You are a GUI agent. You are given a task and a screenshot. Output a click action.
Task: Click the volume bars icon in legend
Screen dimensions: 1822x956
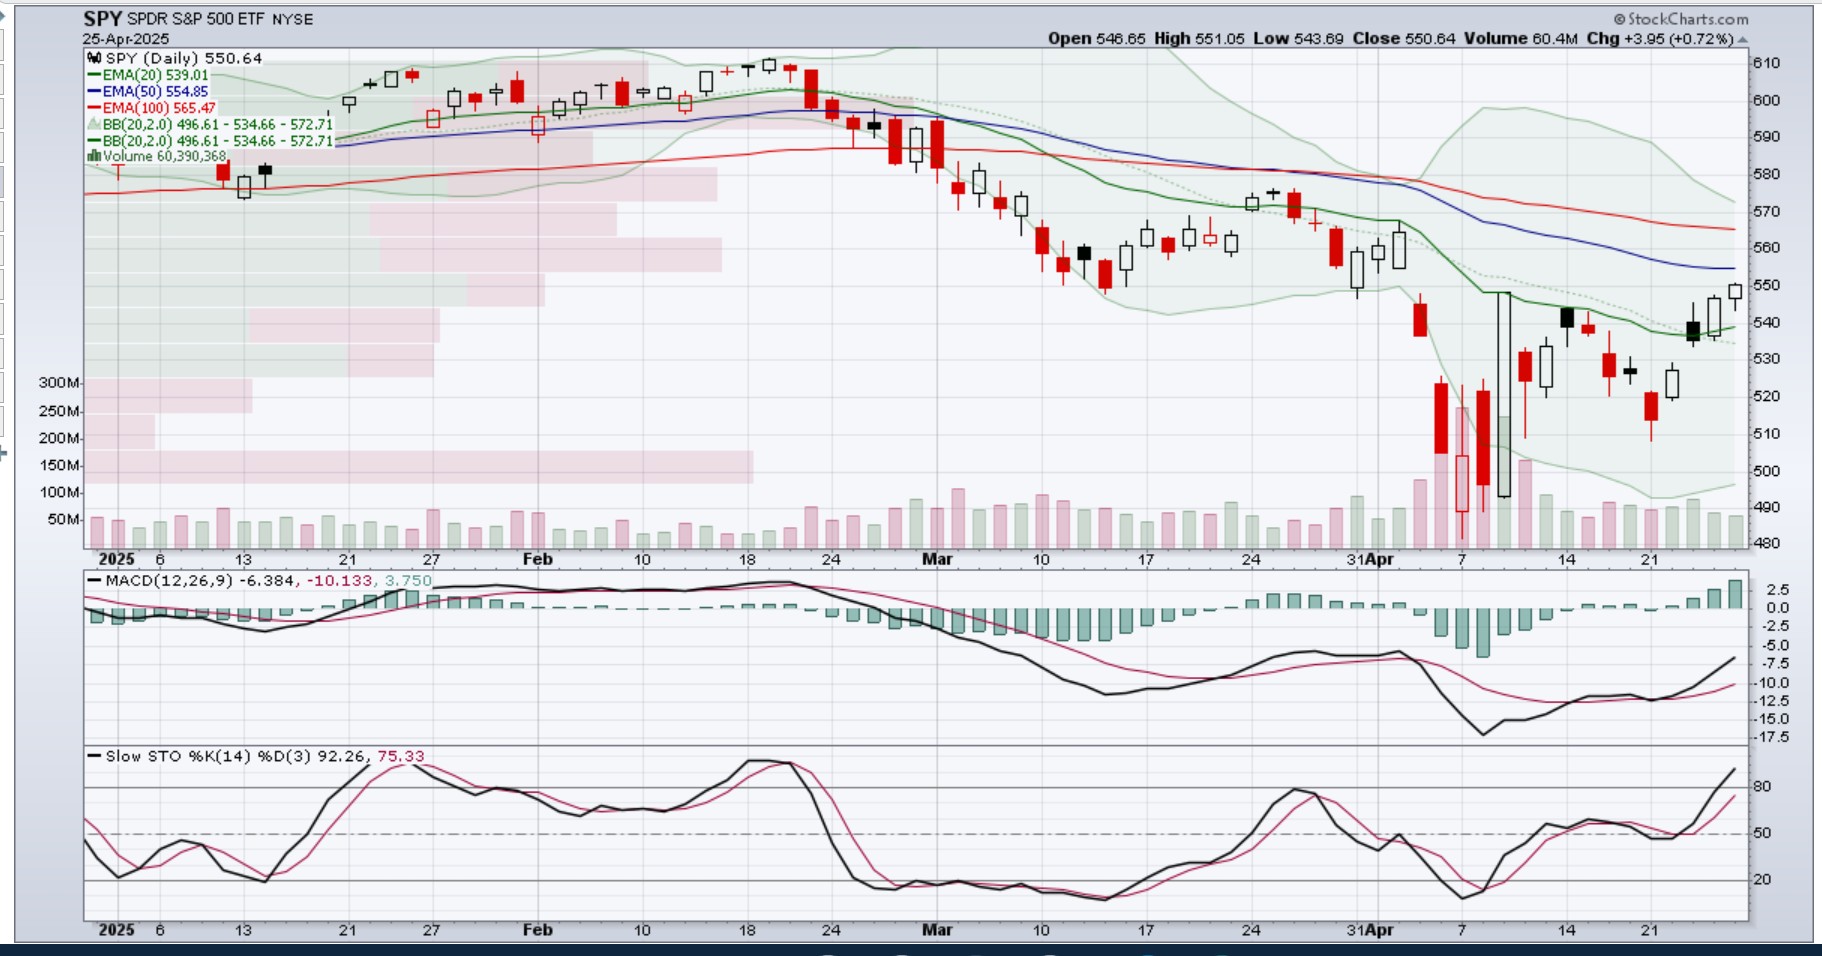pyautogui.click(x=94, y=156)
